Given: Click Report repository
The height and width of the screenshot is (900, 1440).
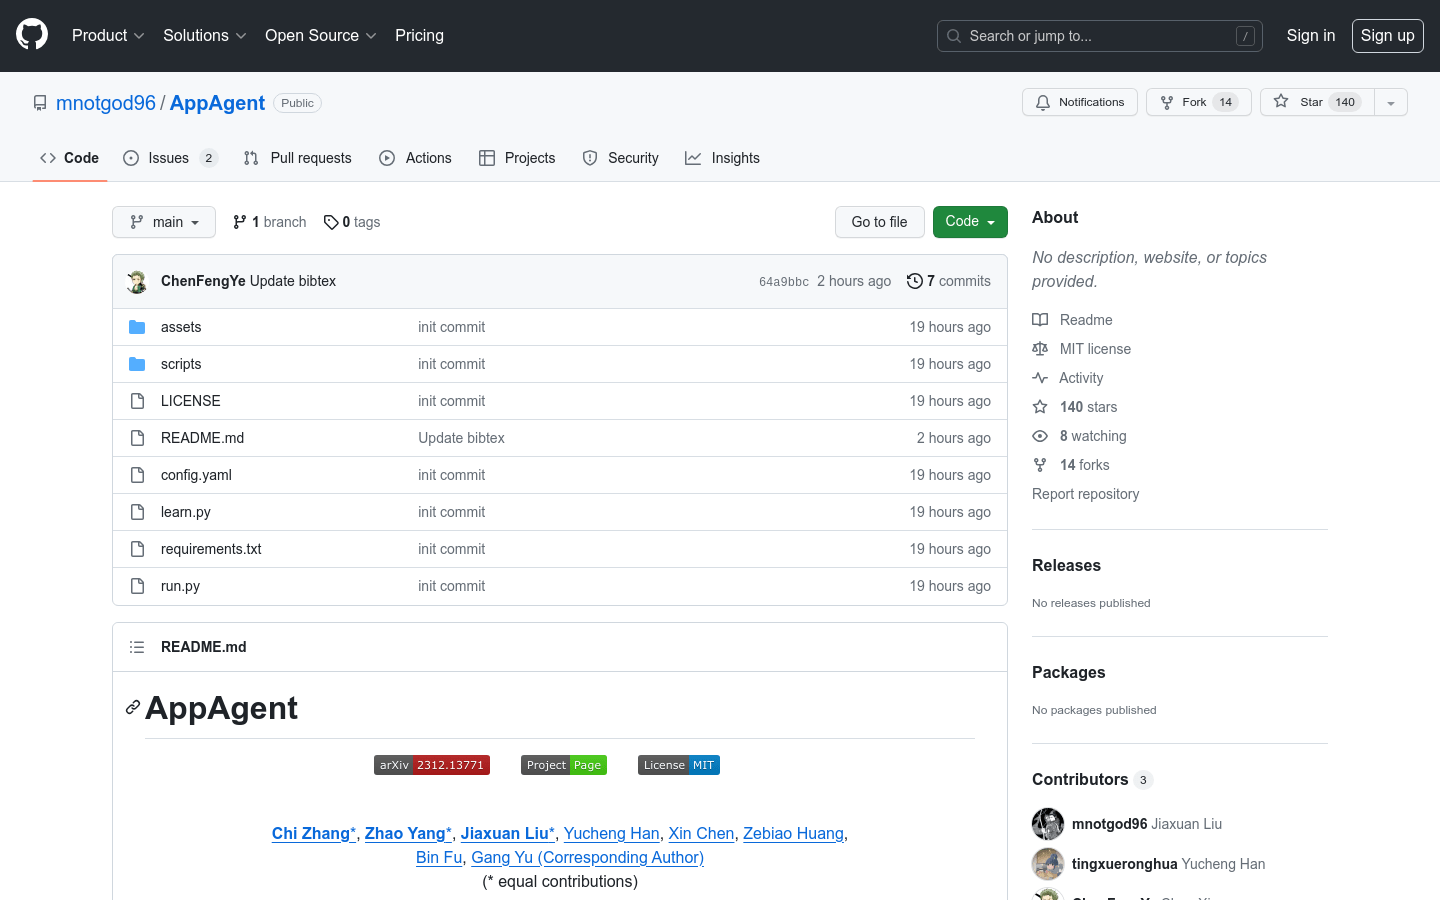Looking at the screenshot, I should pyautogui.click(x=1086, y=494).
